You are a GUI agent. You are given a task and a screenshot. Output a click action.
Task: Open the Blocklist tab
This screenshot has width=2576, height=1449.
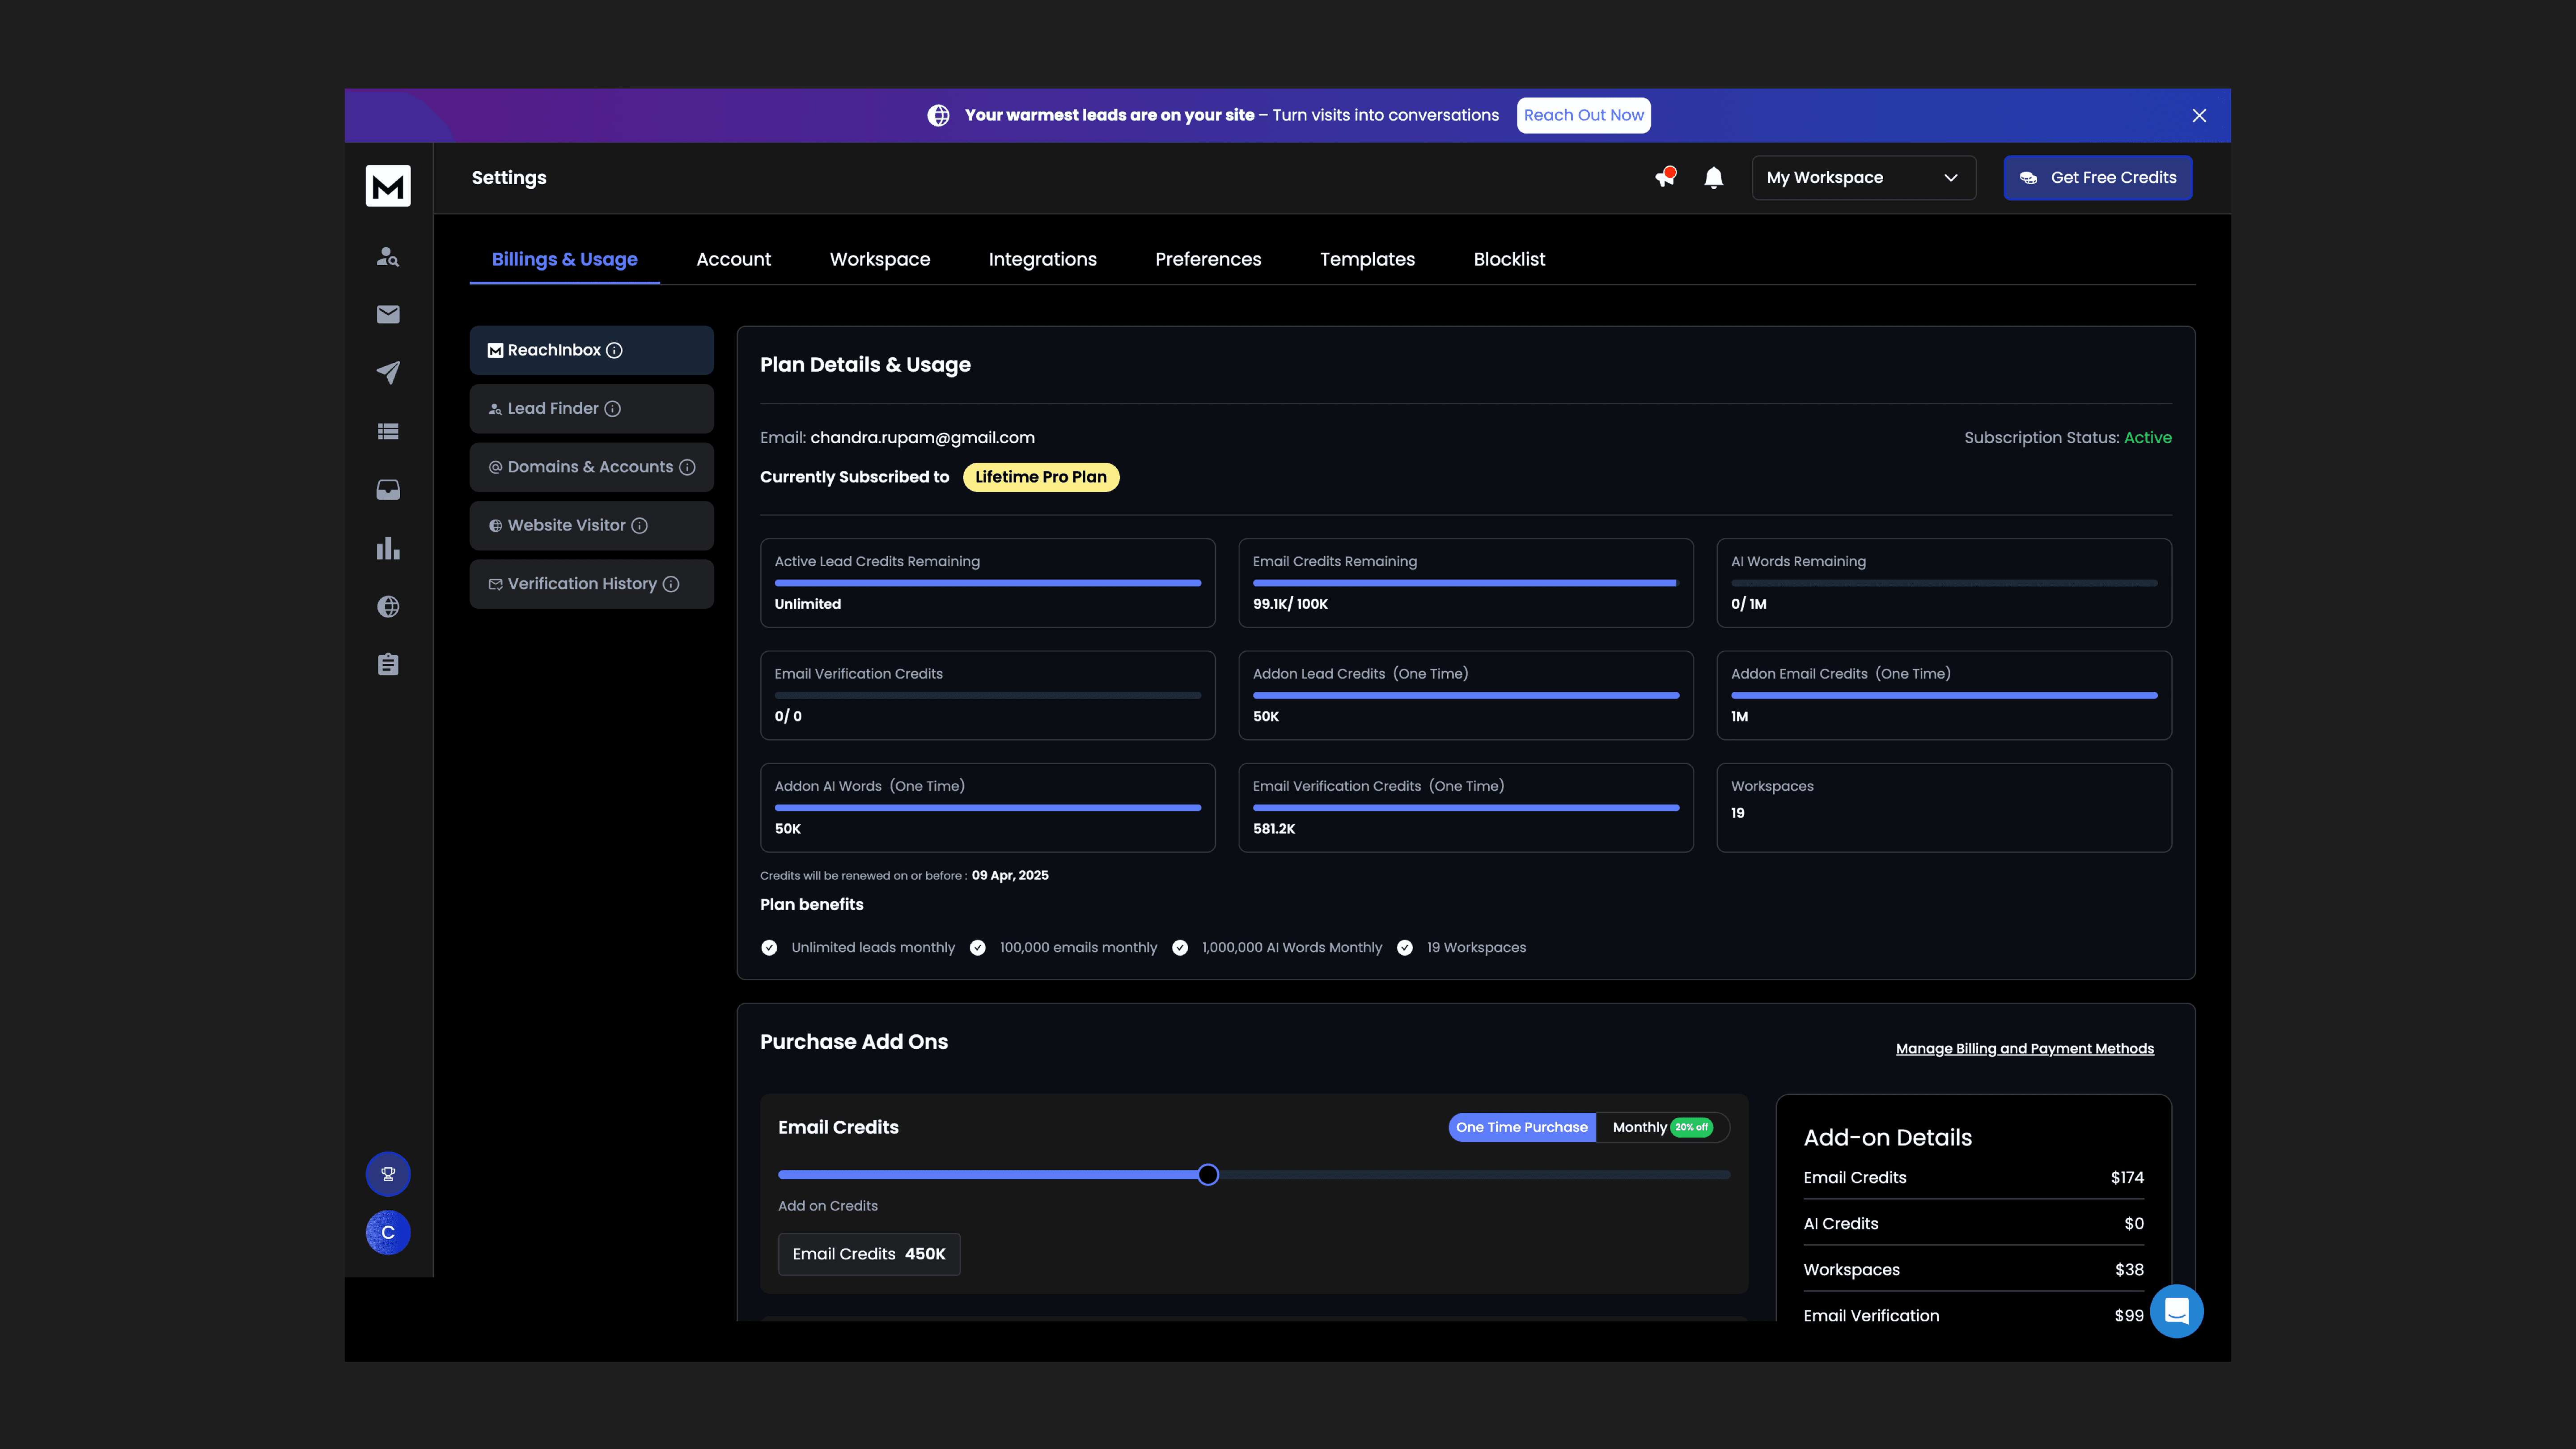point(1509,259)
